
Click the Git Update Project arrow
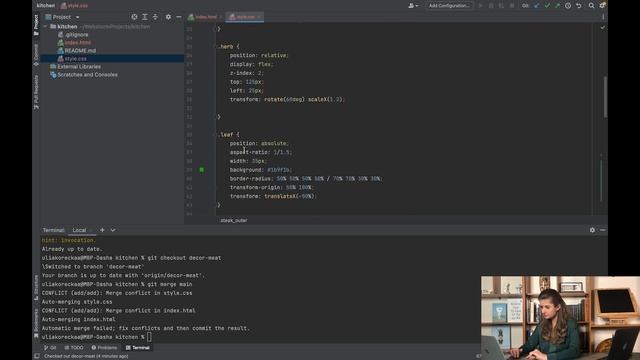[x=536, y=6]
